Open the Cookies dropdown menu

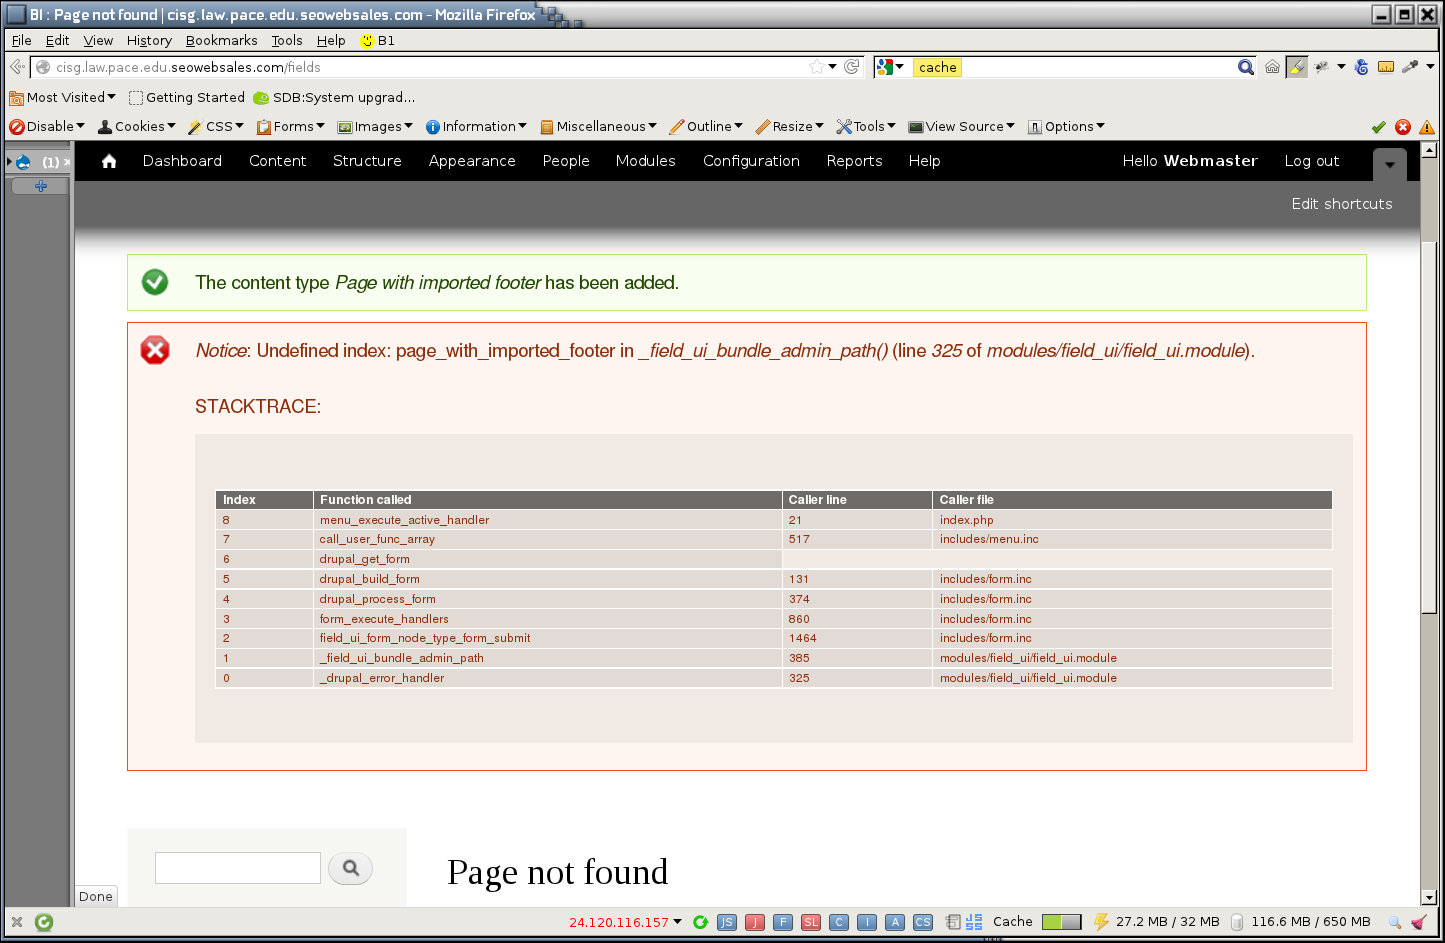(137, 127)
